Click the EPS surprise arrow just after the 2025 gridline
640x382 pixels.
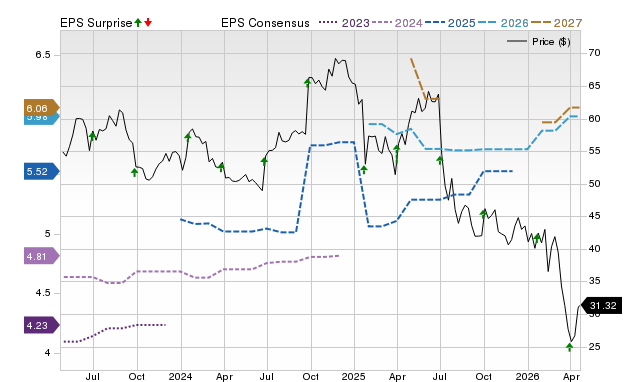tap(364, 169)
